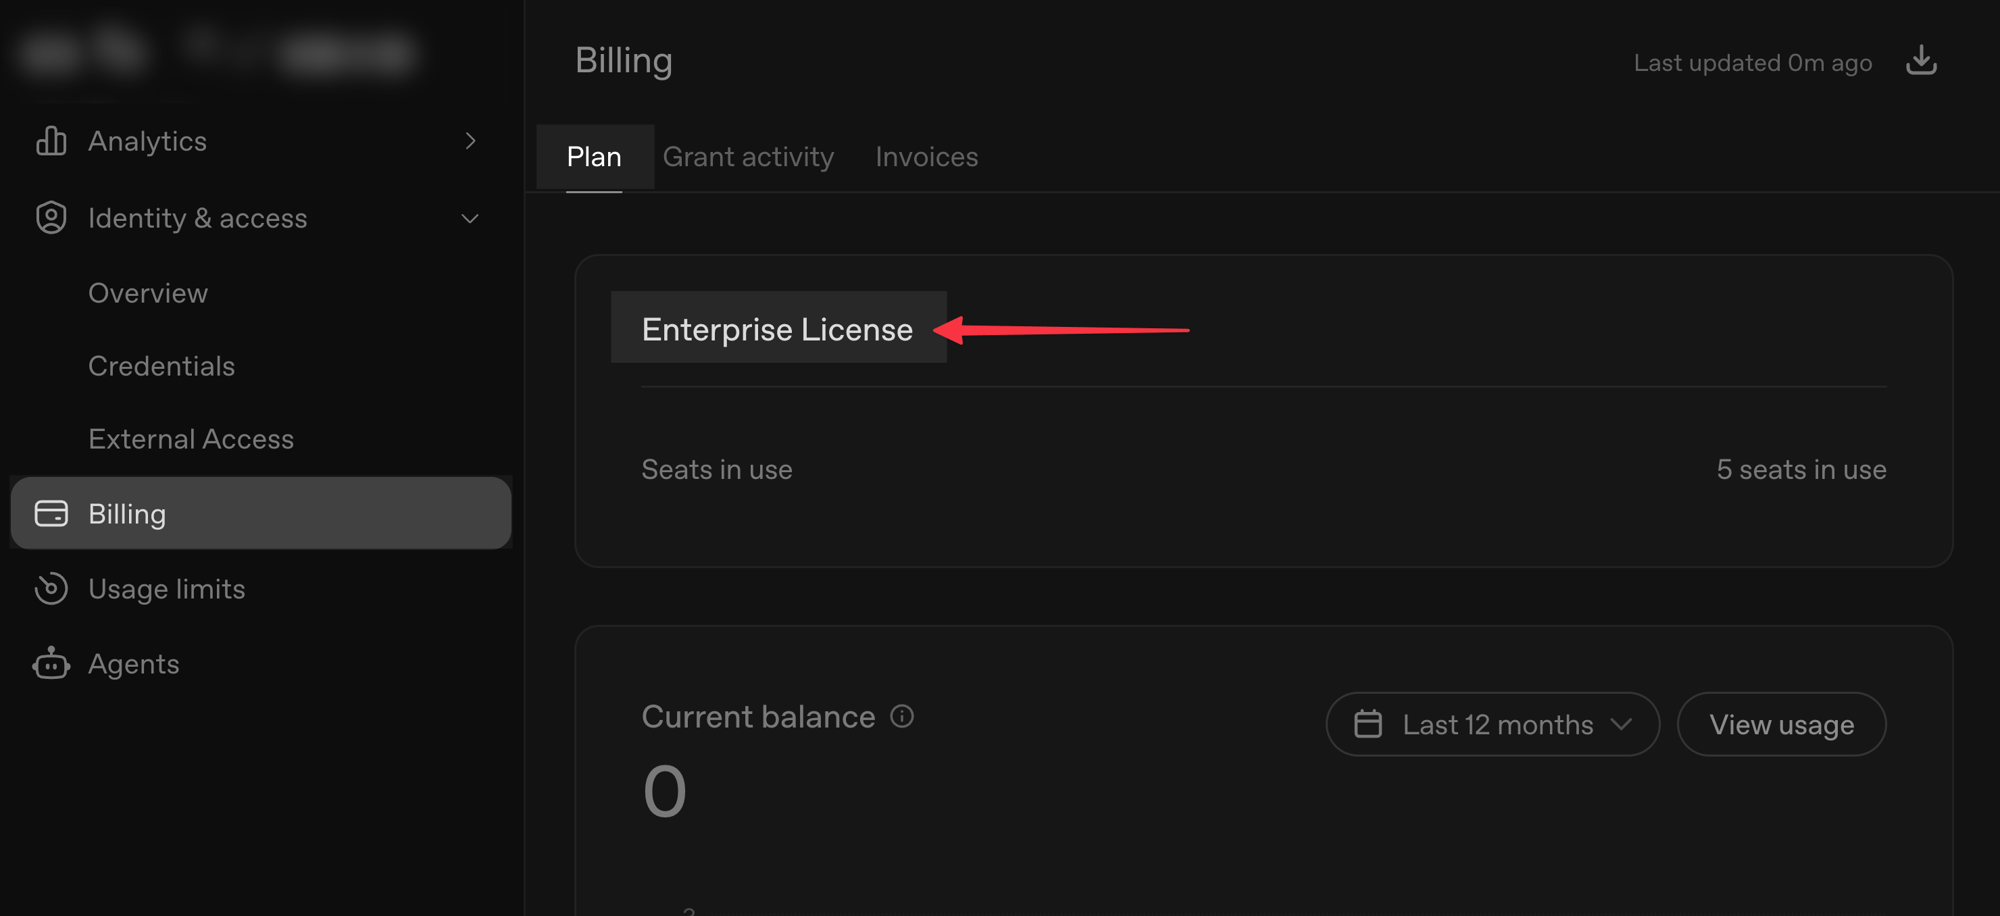The height and width of the screenshot is (916, 2000).
Task: Click the Enterprise License plan label
Action: click(778, 329)
